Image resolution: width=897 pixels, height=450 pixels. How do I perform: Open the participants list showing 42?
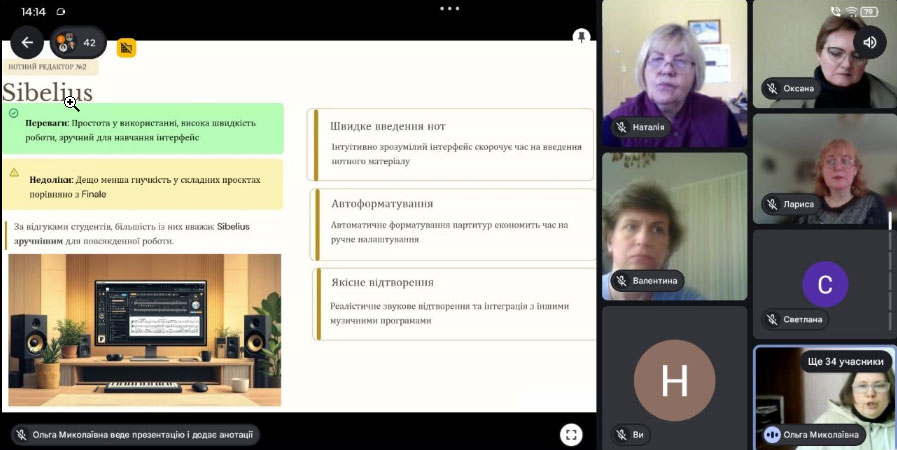[78, 42]
